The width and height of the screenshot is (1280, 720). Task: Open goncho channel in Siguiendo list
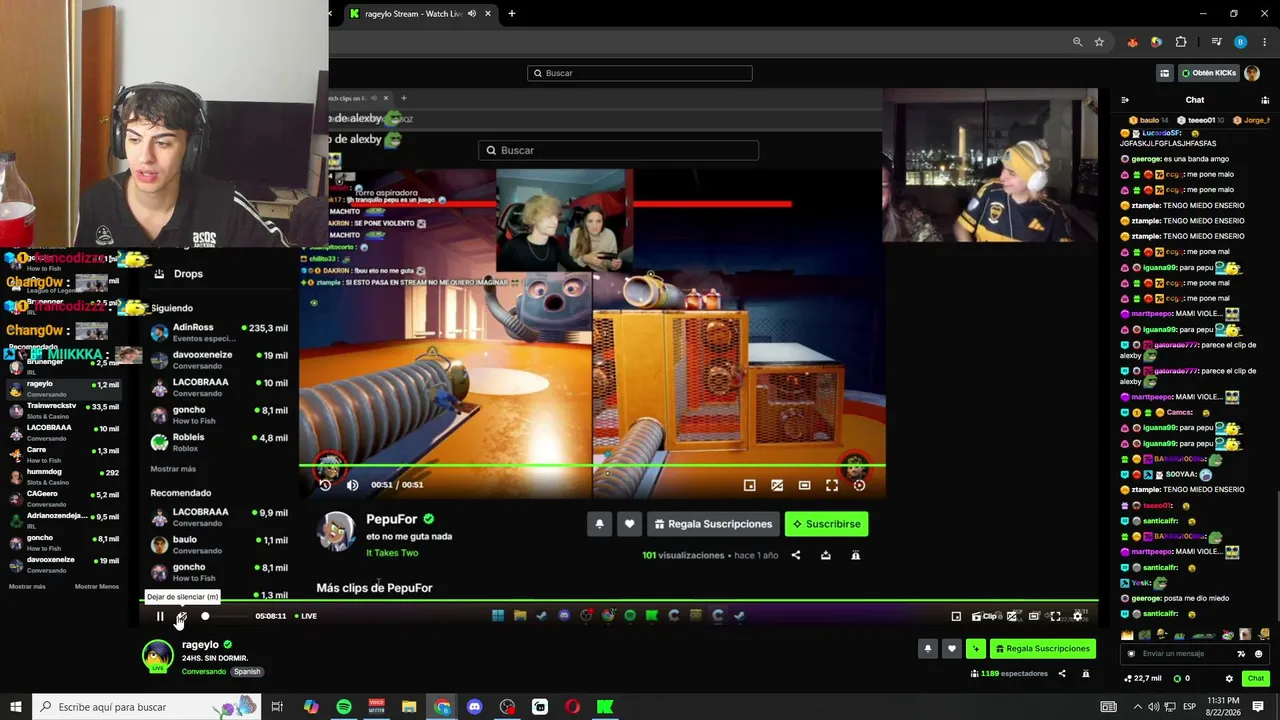click(219, 414)
